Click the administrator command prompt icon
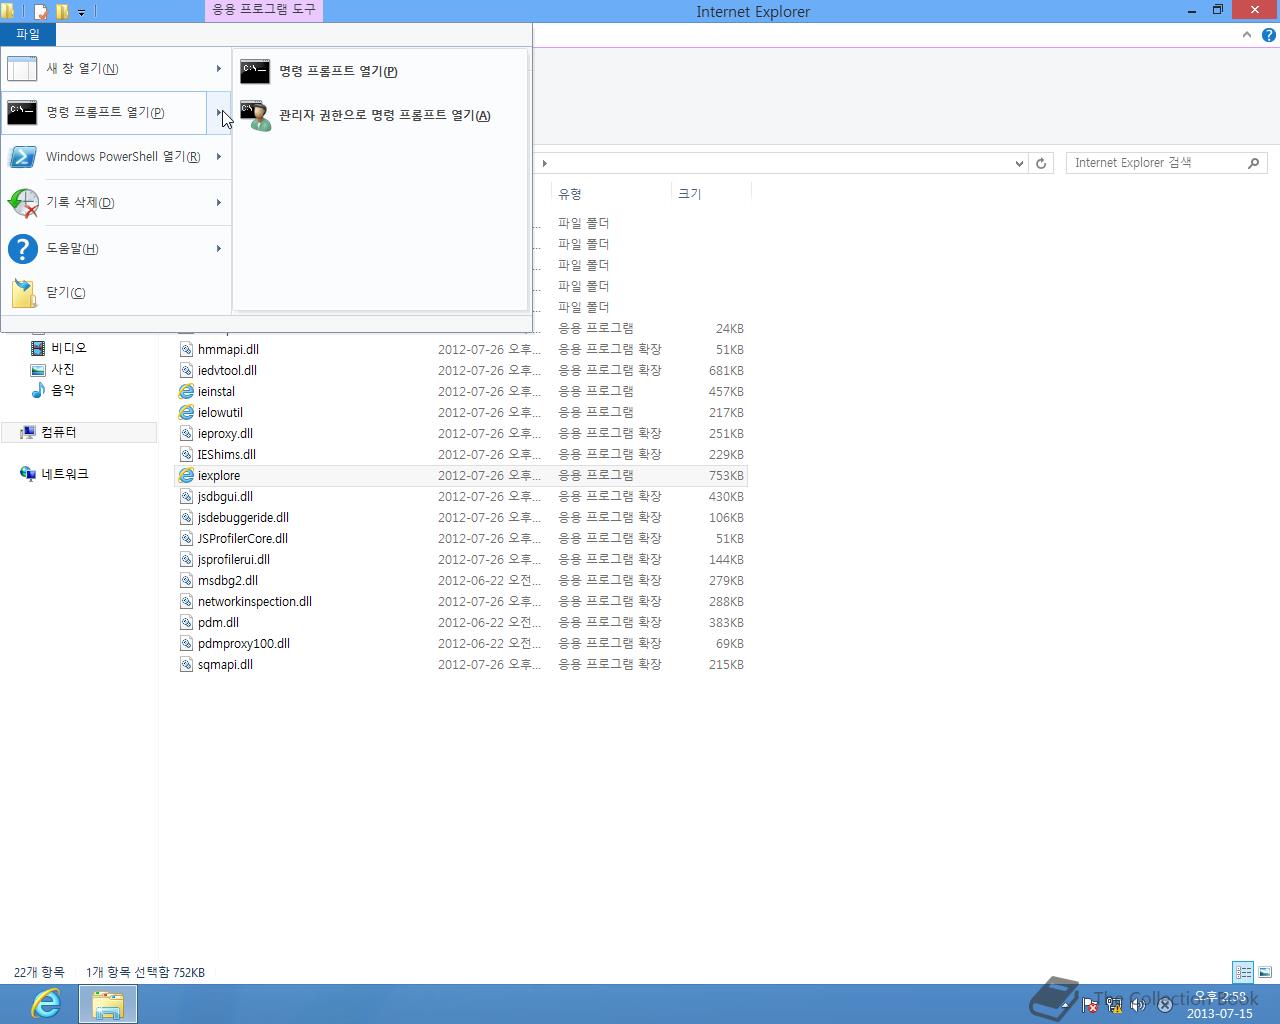Image resolution: width=1280 pixels, height=1024 pixels. [255, 116]
